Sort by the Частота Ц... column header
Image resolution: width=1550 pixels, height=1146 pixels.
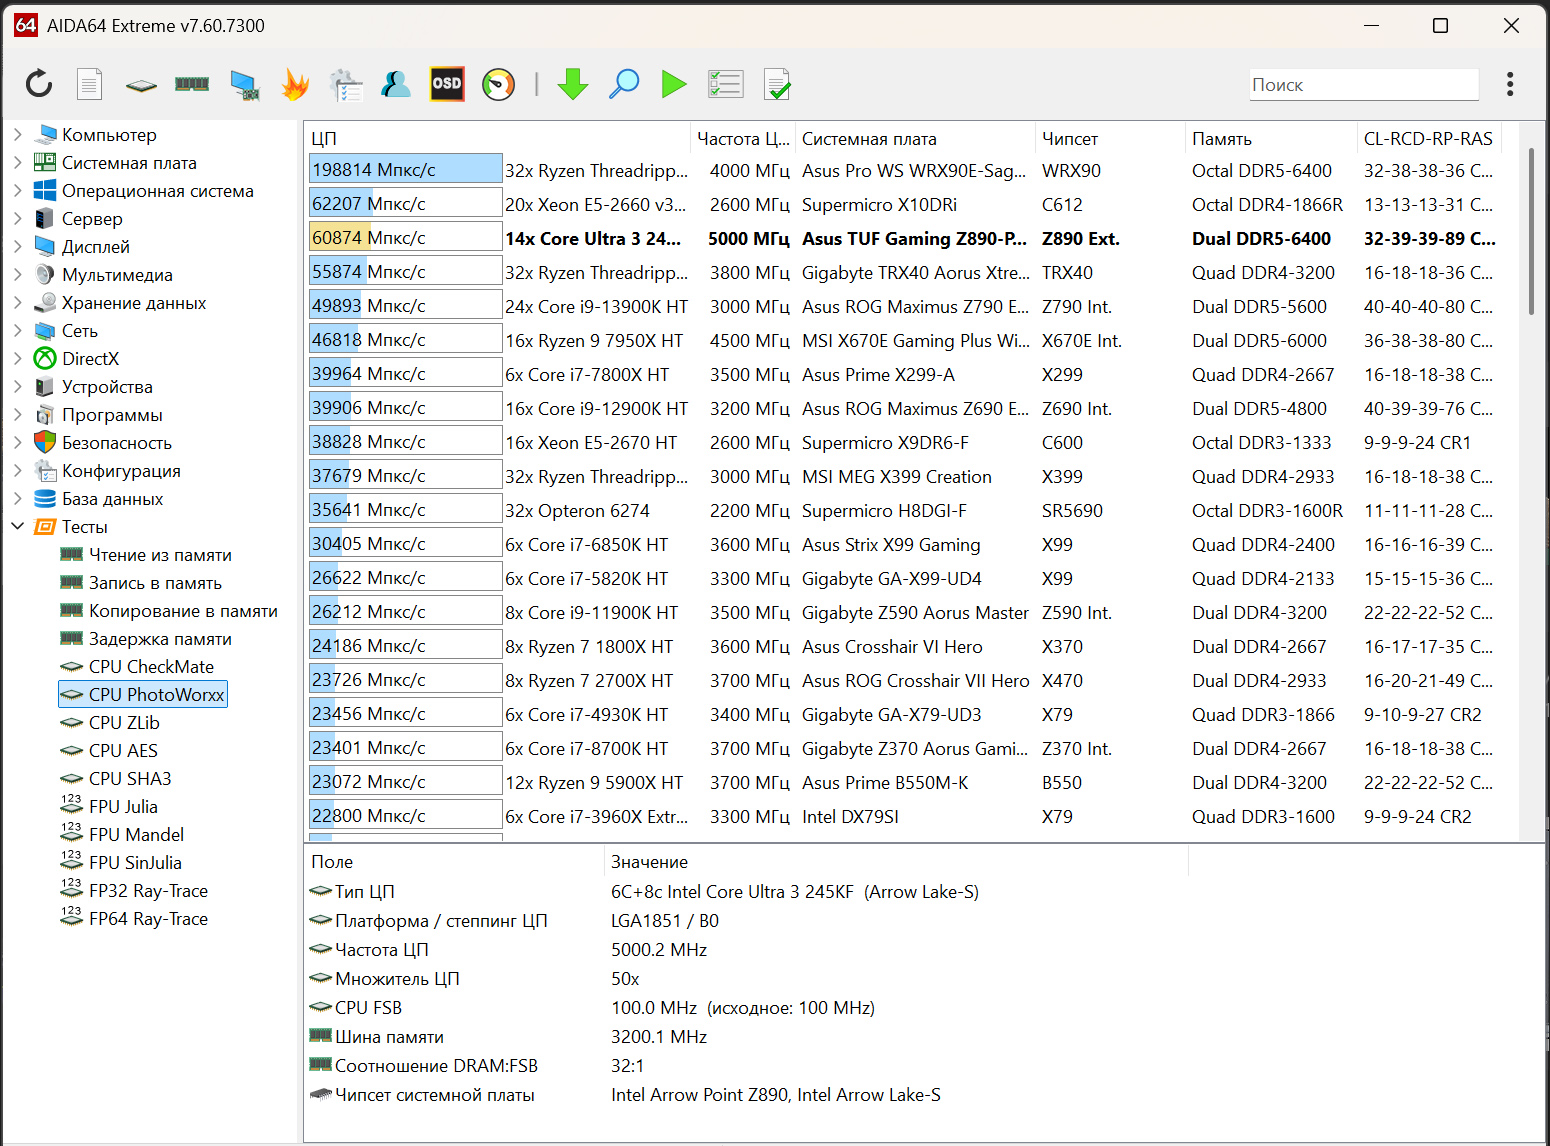coord(742,138)
